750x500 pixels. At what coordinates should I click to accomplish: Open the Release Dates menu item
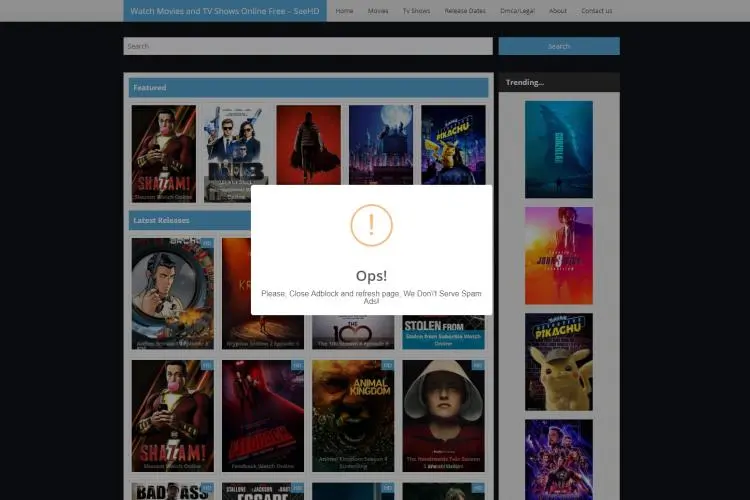point(464,11)
